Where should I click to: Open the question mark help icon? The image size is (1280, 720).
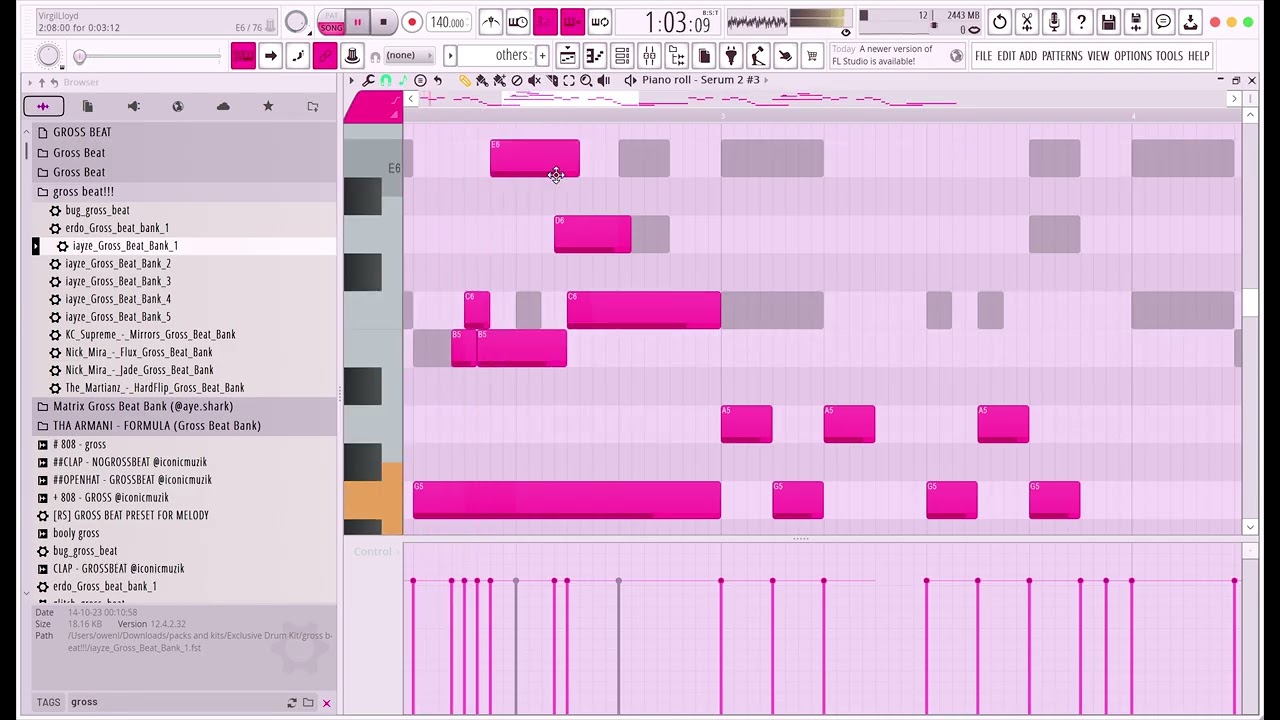1081,22
